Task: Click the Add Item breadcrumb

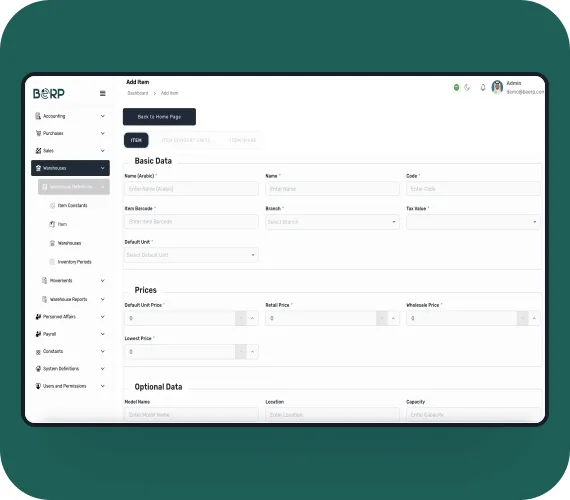Action: point(169,93)
